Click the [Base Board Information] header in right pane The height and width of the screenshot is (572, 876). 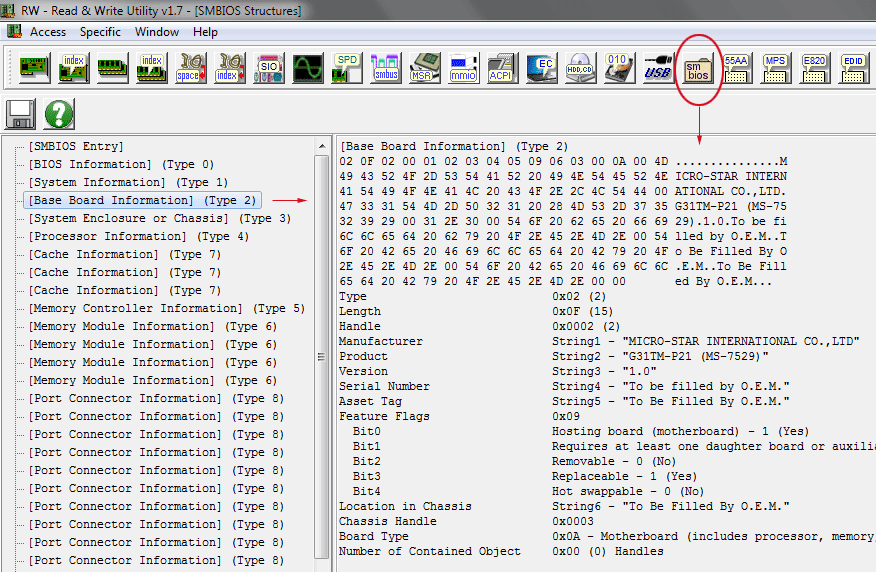(454, 146)
